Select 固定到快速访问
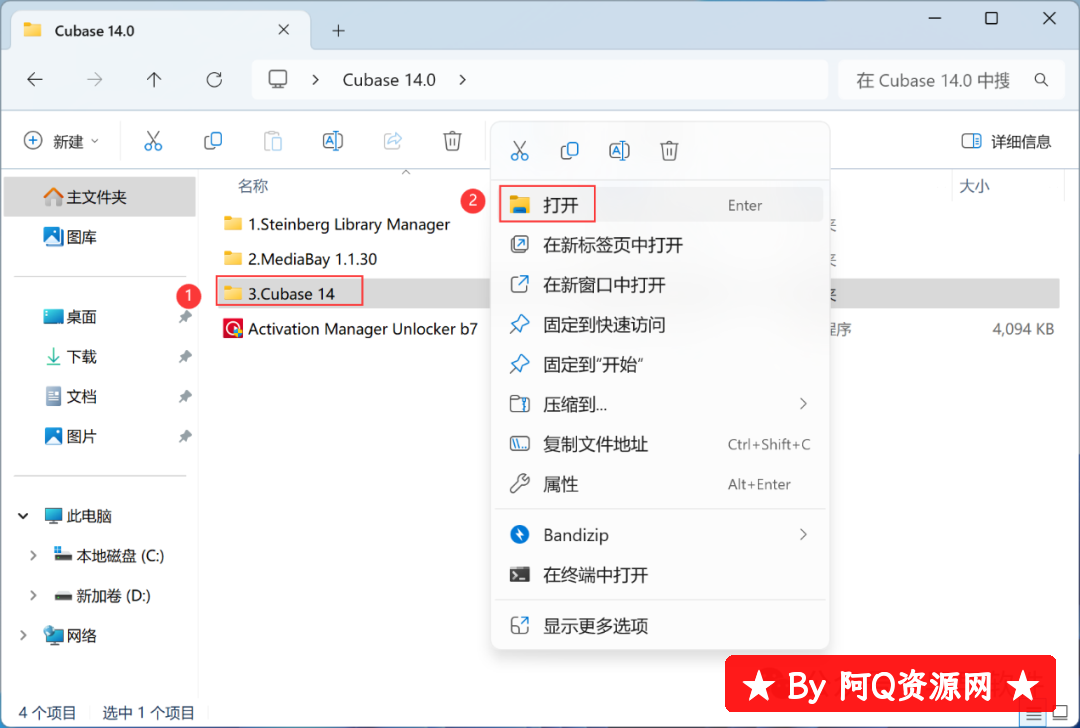Screen dimensions: 1080x728 pyautogui.click(x=661, y=325)
